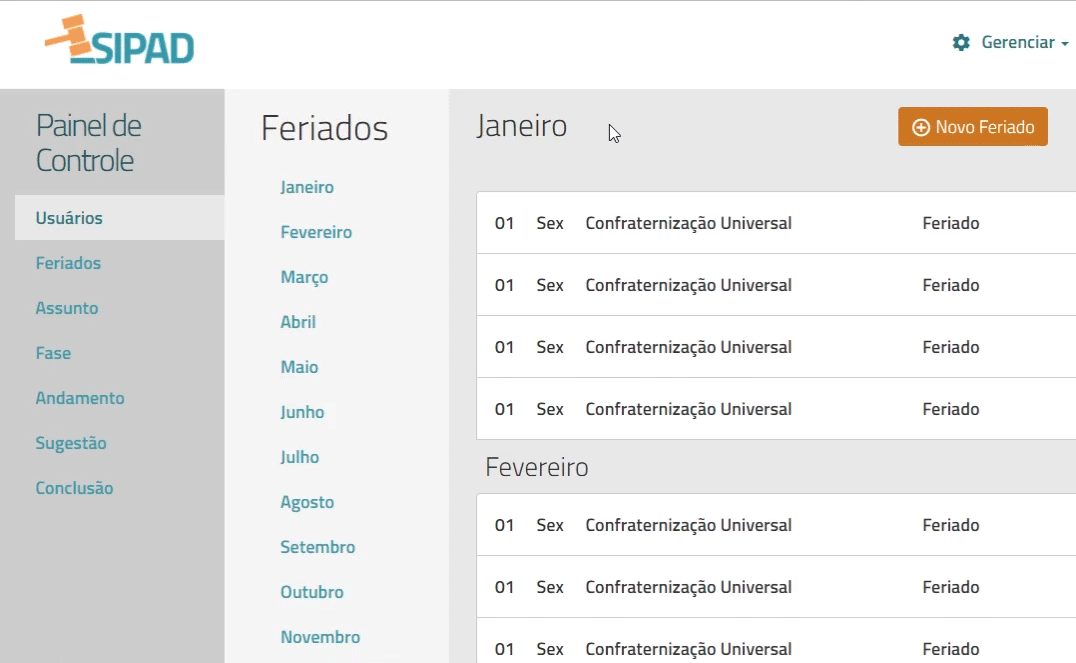Select Feriados in the left sidebar

coord(68,263)
